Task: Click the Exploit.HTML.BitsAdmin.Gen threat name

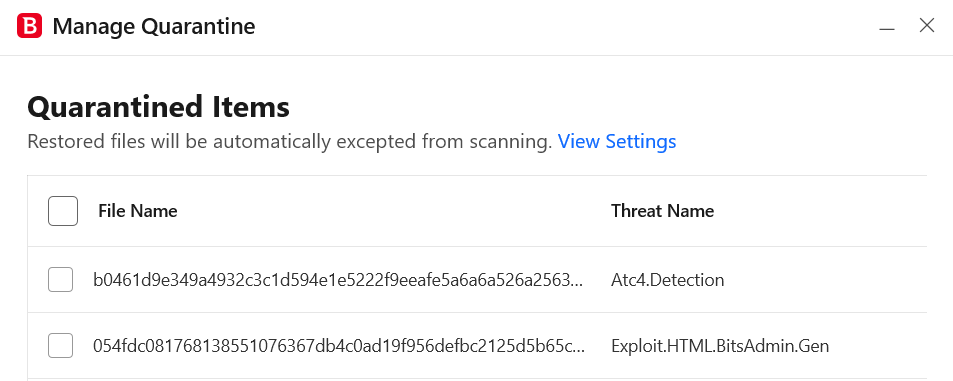Action: pos(720,346)
